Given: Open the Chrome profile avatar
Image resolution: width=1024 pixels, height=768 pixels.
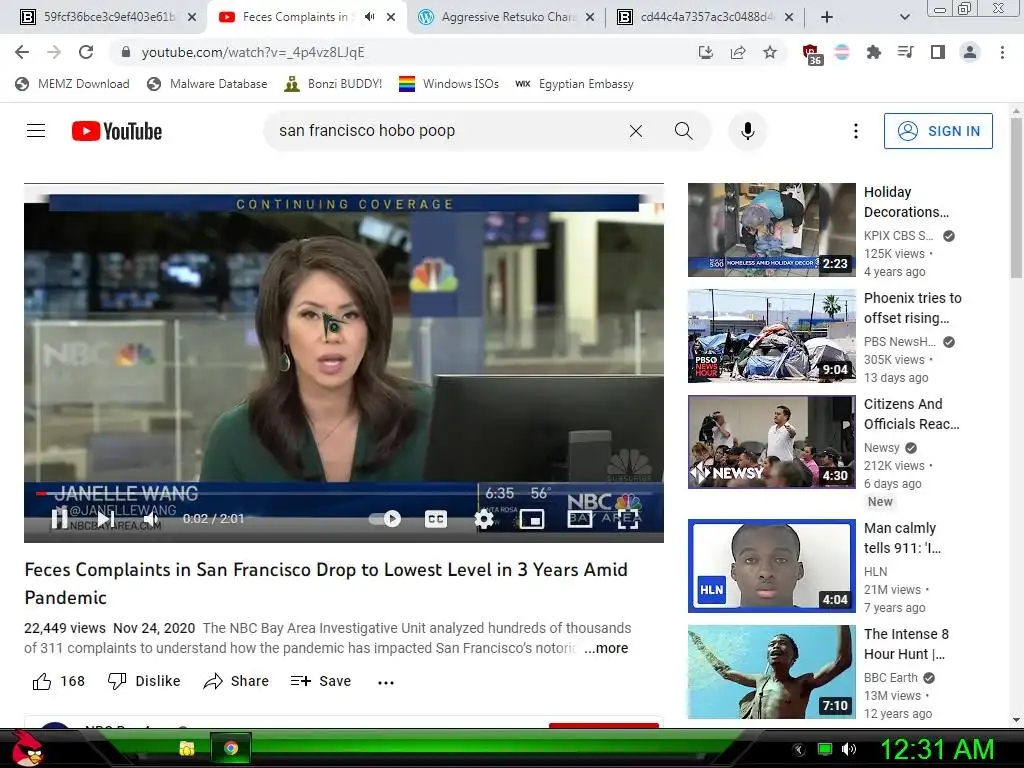Looking at the screenshot, I should (970, 52).
